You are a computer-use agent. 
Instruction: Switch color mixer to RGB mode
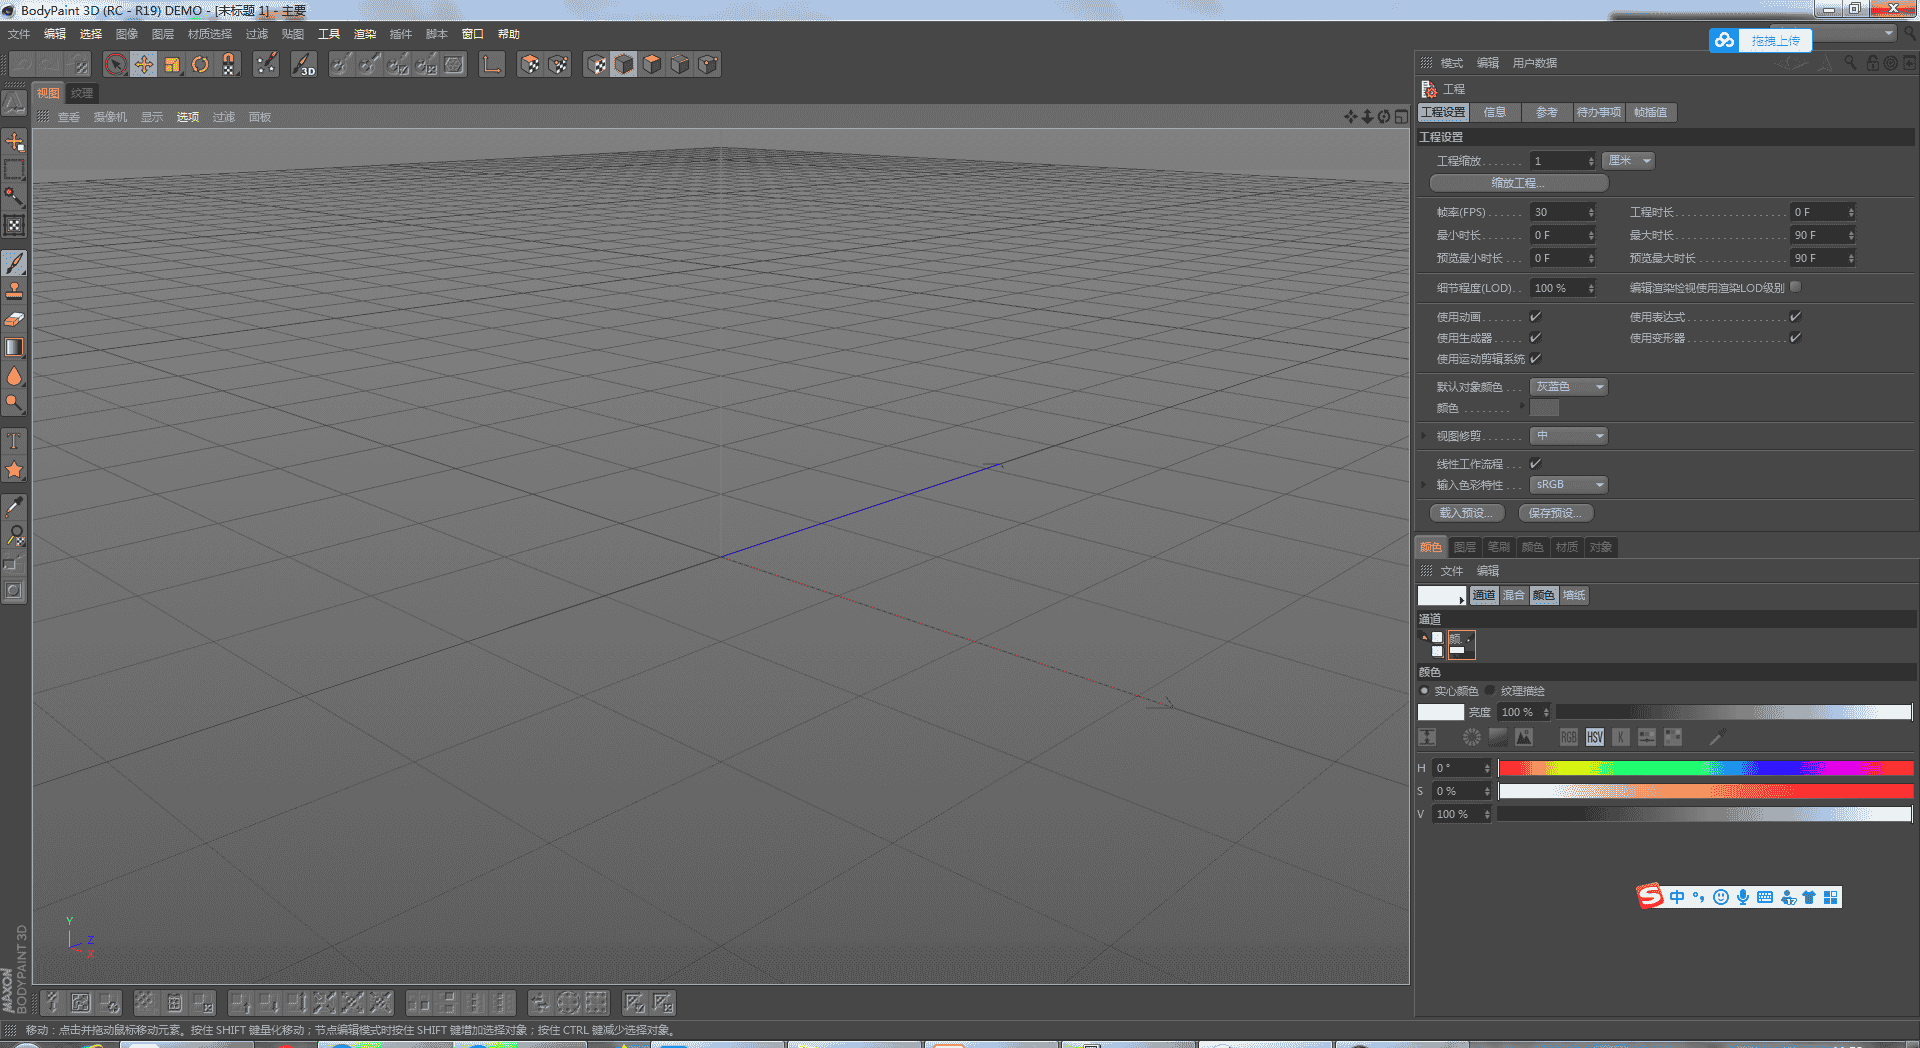click(1568, 738)
